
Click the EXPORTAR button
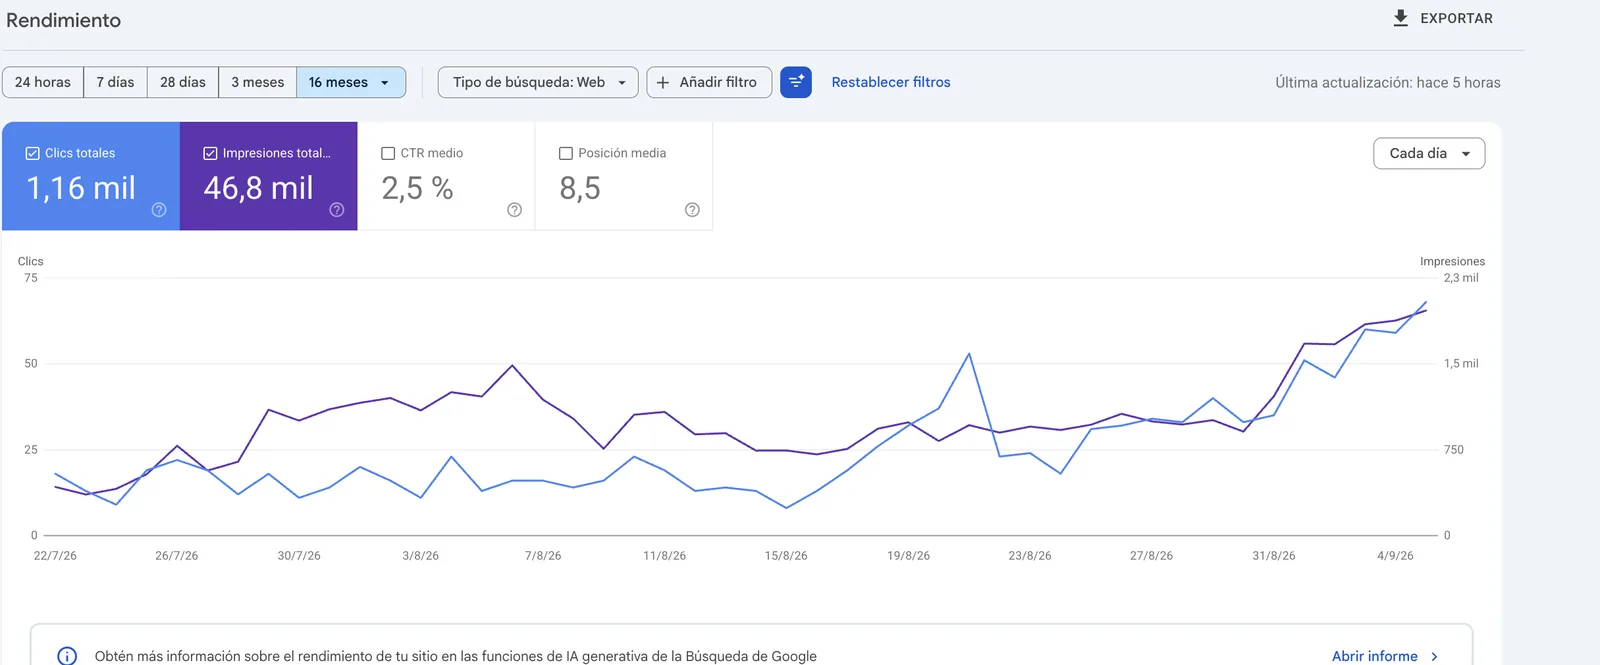click(x=1443, y=18)
